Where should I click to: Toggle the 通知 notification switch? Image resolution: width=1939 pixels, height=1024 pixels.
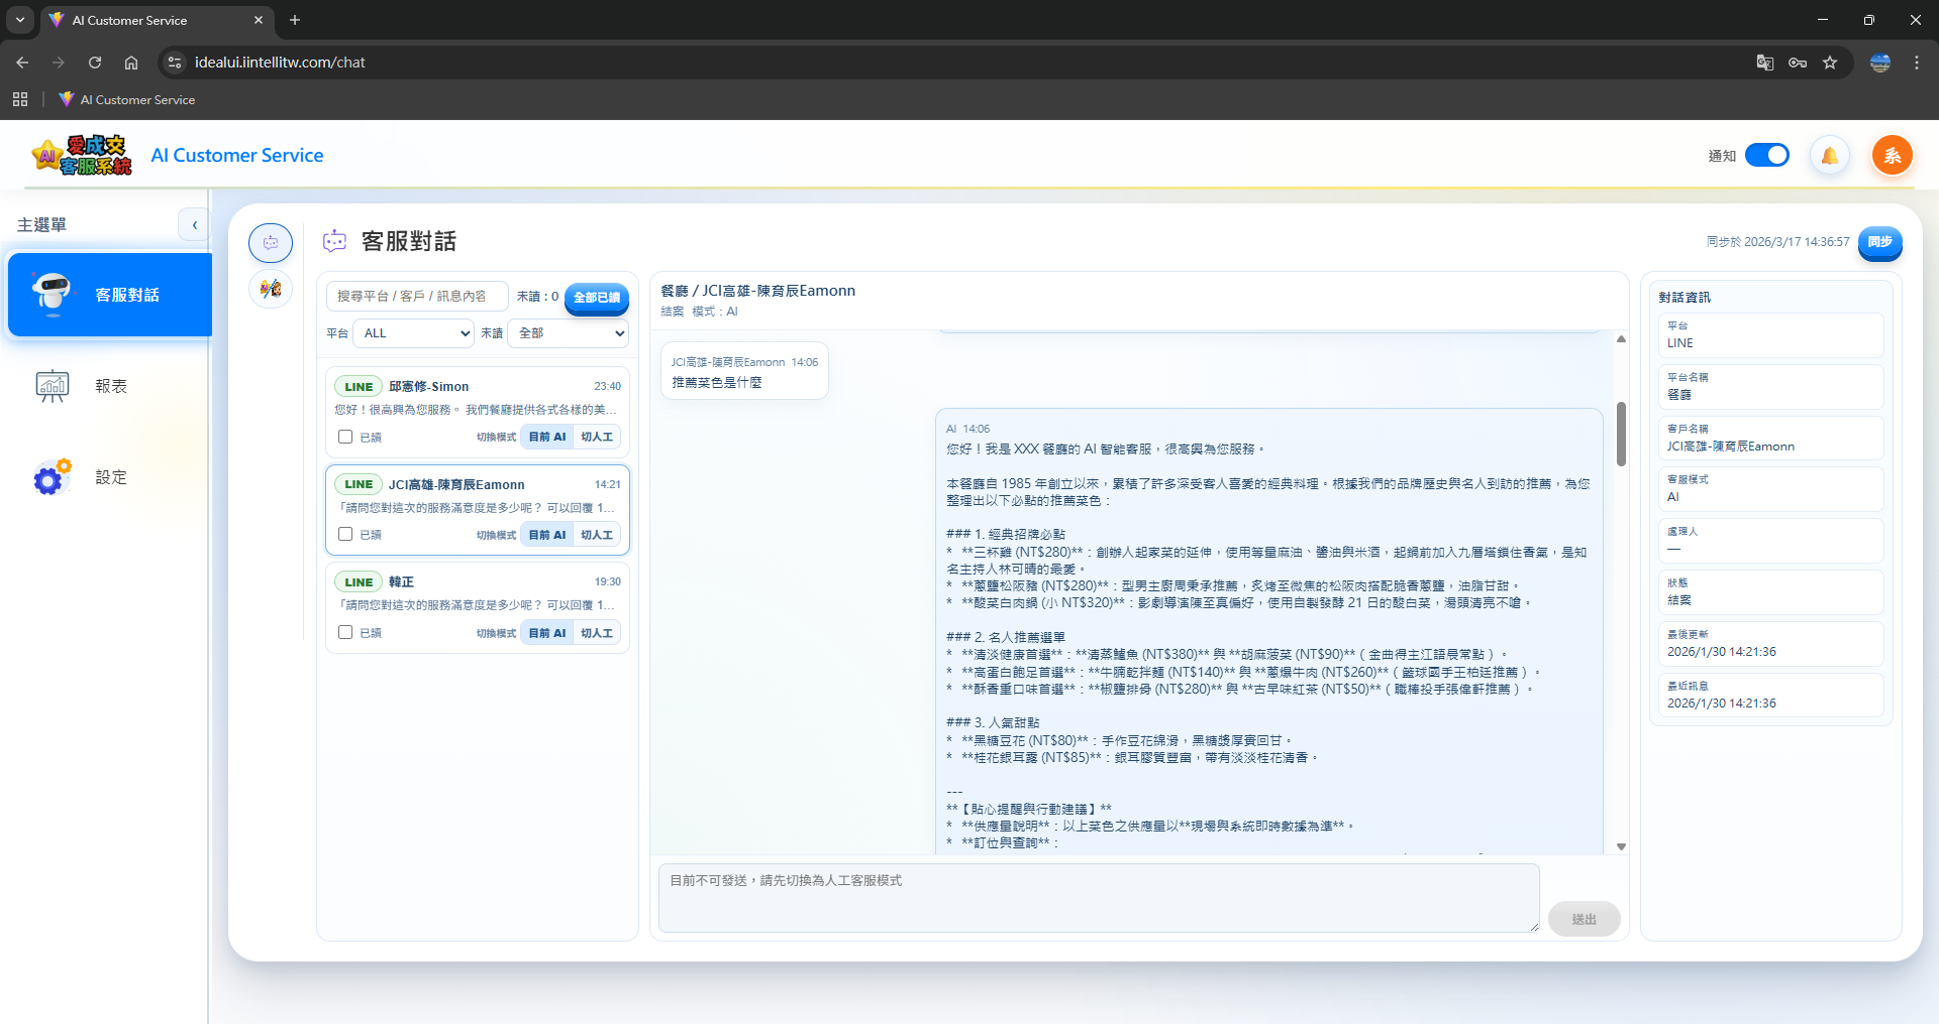[x=1767, y=156]
